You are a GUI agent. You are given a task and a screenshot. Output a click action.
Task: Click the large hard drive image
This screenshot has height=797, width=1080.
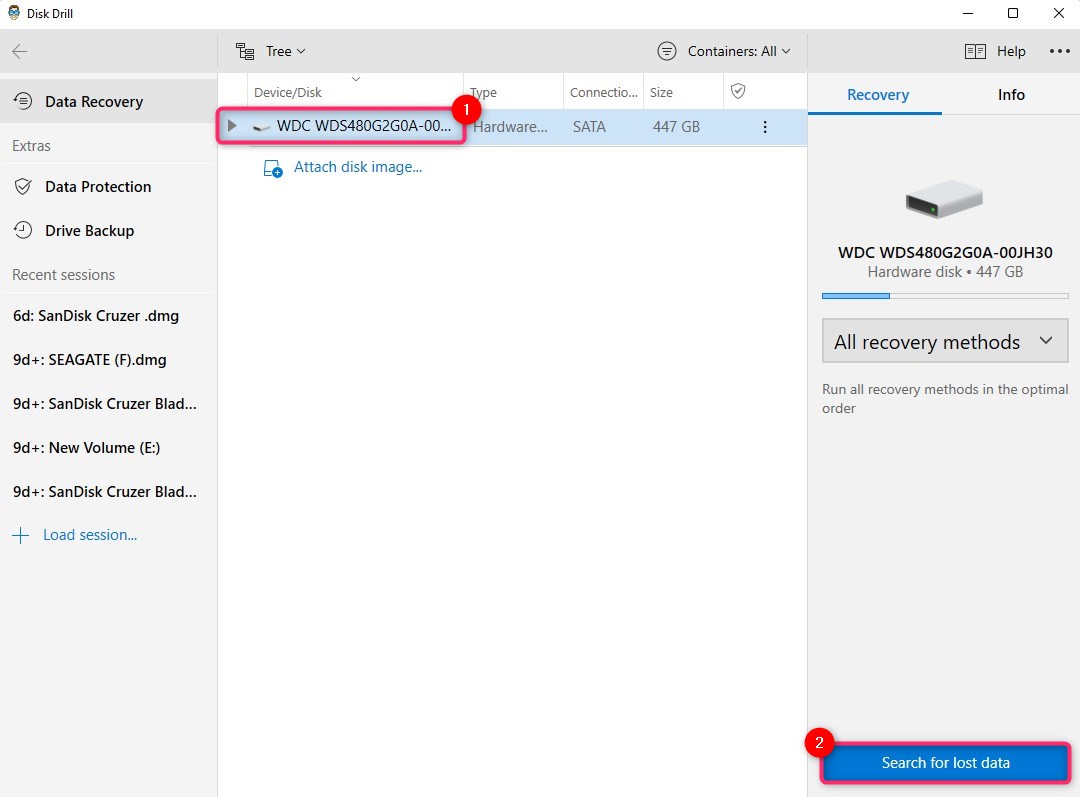pos(944,199)
